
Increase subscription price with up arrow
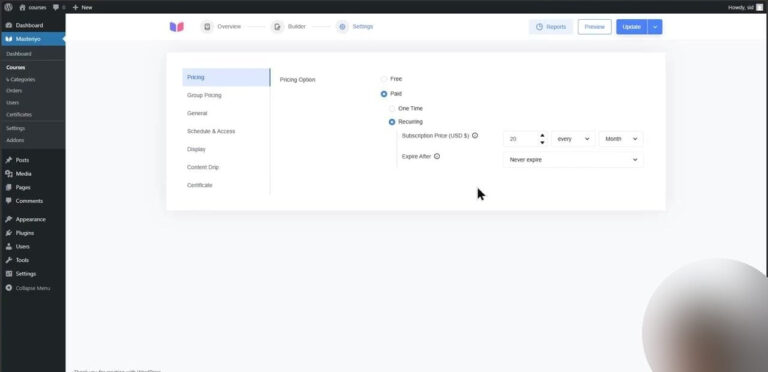click(x=542, y=136)
